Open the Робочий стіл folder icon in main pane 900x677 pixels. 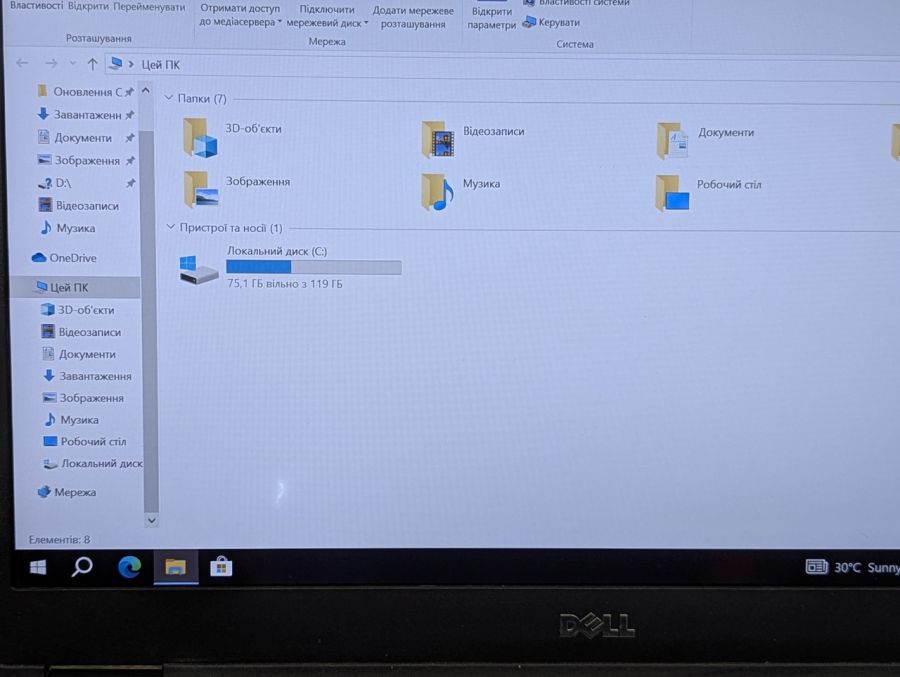[672, 193]
